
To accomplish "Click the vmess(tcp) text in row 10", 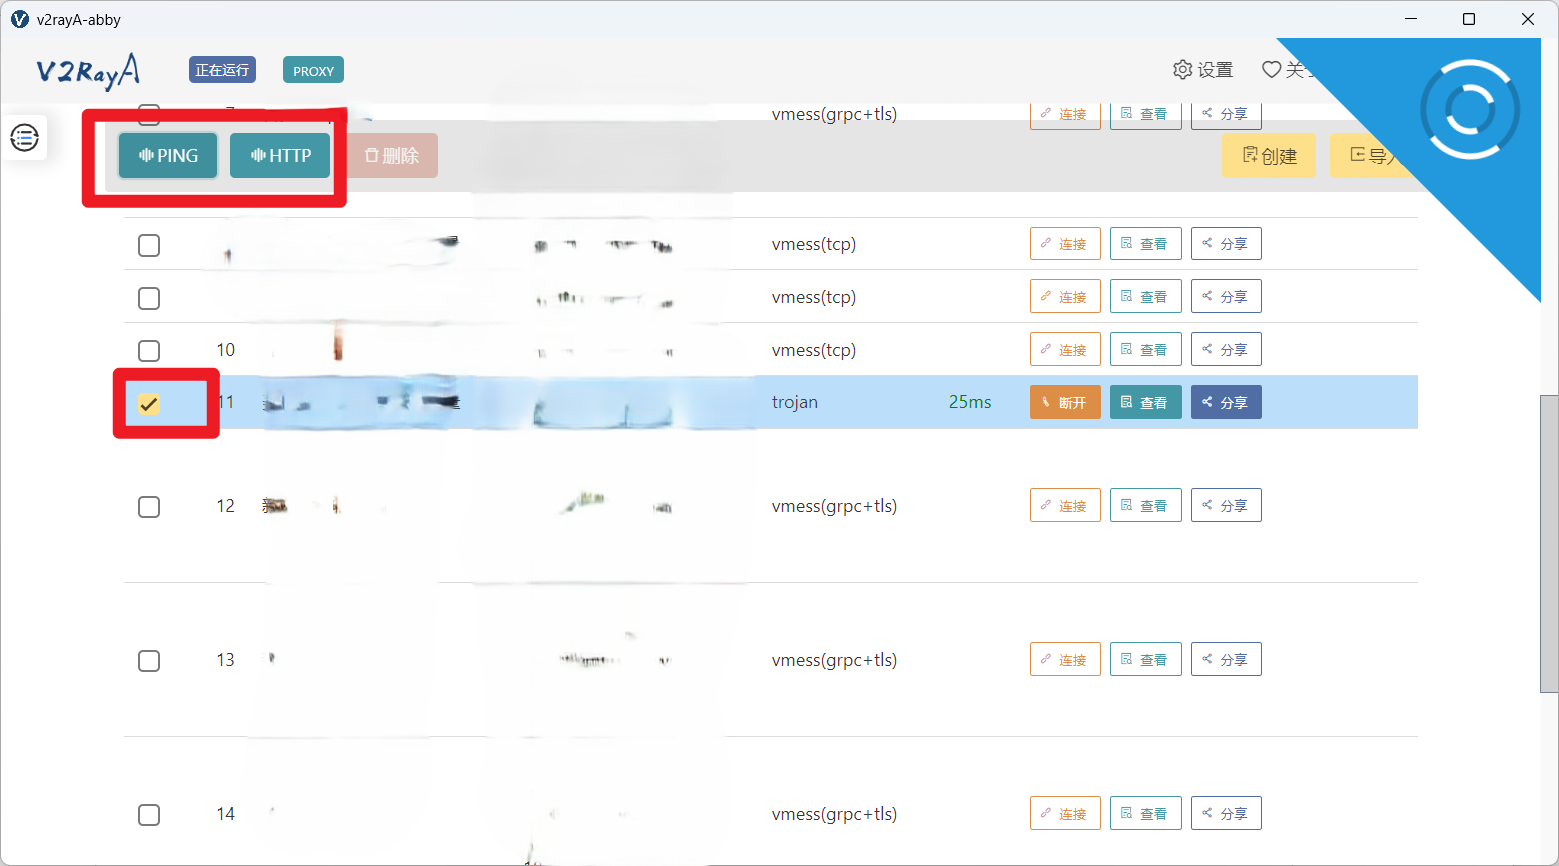I will point(814,350).
